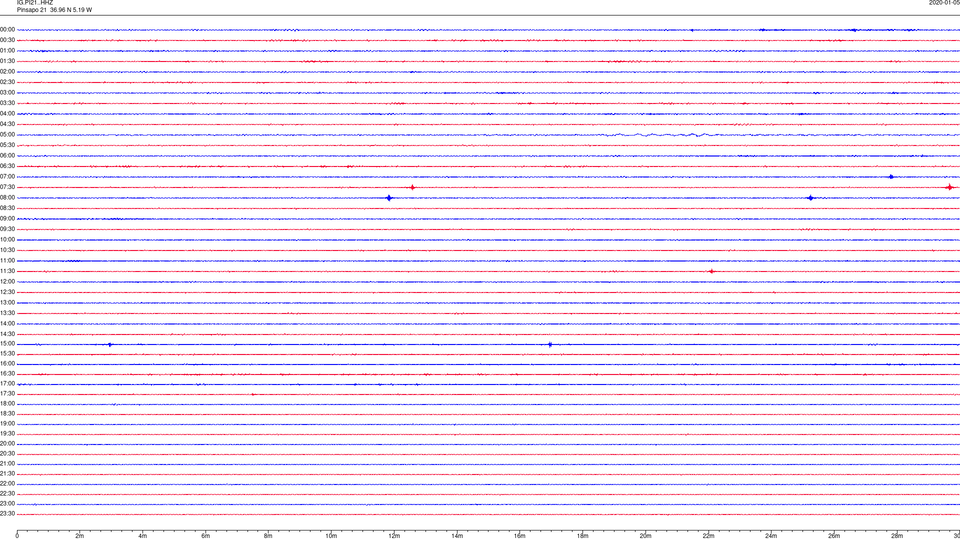Click the "18m" minute axis label
Viewport: 960px width, 540px height.
[582, 536]
